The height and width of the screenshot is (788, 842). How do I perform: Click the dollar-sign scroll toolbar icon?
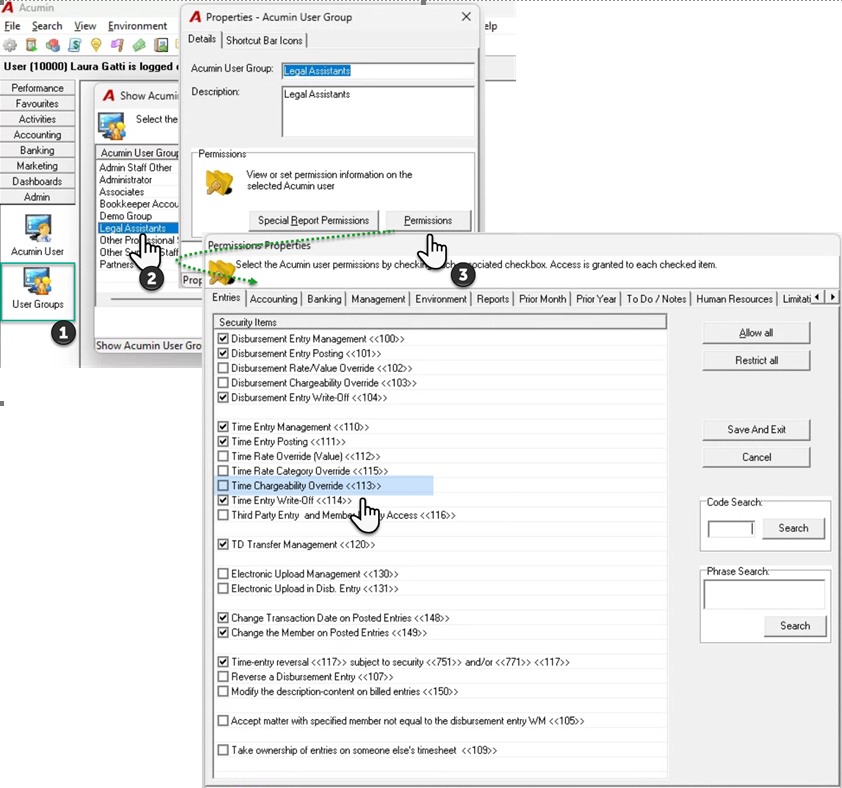(x=75, y=45)
